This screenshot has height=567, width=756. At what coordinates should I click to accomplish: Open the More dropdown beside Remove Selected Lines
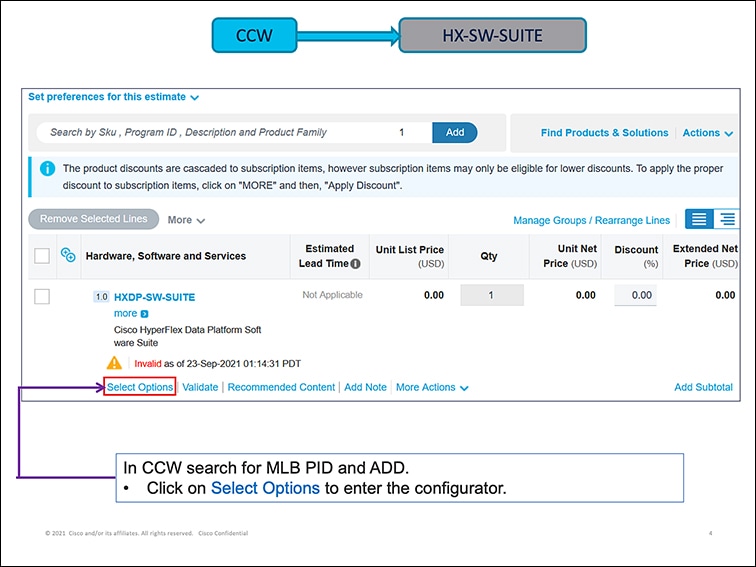click(x=186, y=220)
